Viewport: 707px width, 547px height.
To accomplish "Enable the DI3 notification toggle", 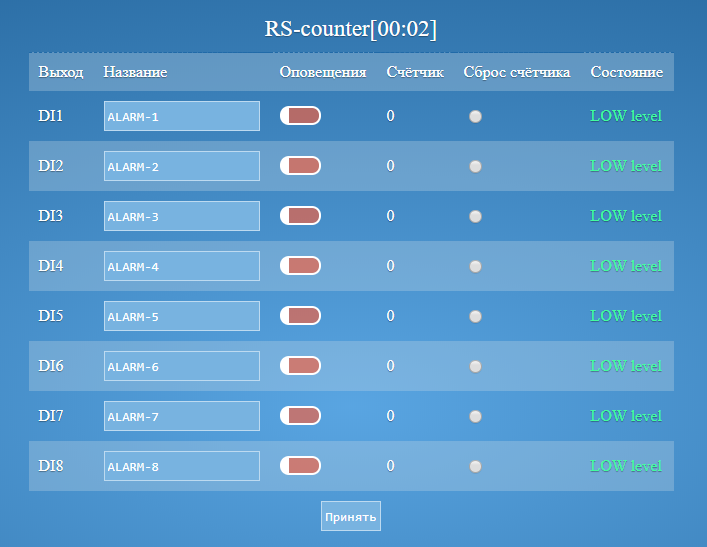I will [x=300, y=216].
